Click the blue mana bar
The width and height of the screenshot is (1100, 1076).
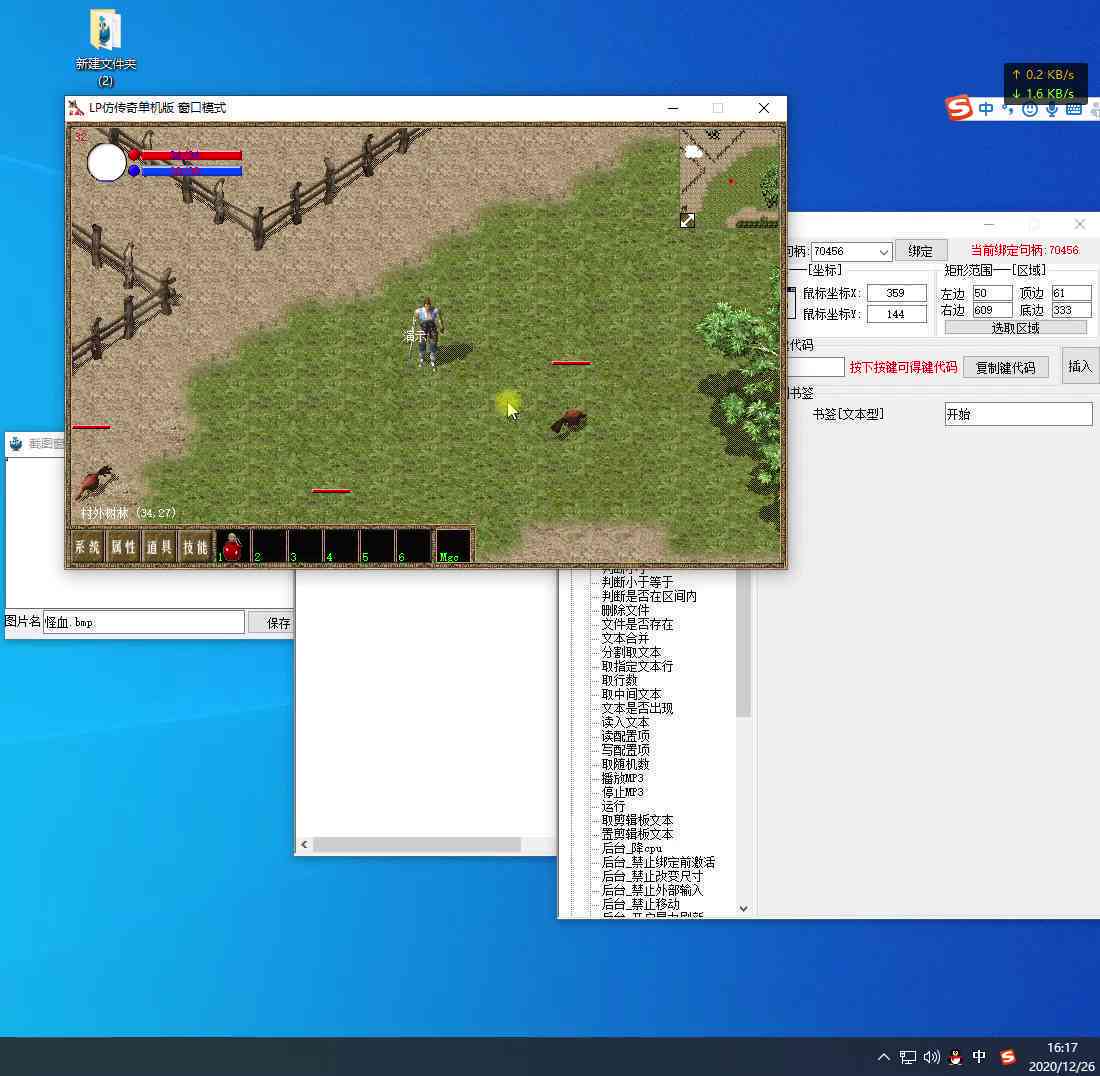(191, 170)
